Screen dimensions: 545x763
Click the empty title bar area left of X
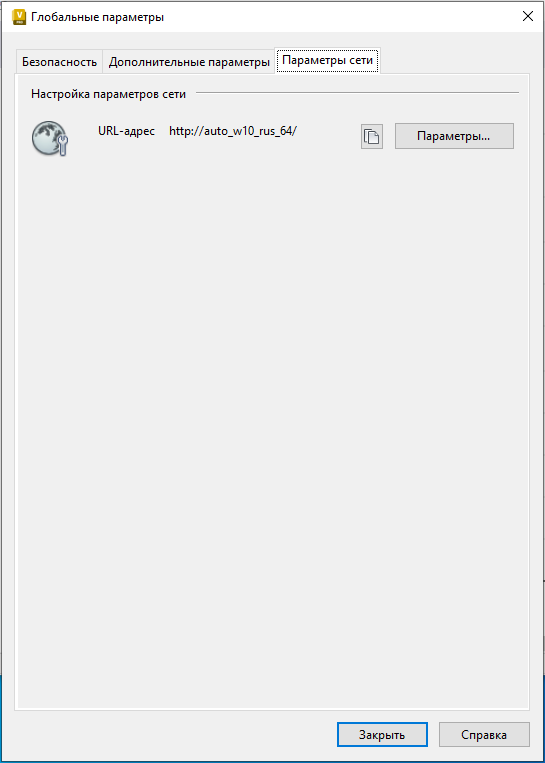341,17
